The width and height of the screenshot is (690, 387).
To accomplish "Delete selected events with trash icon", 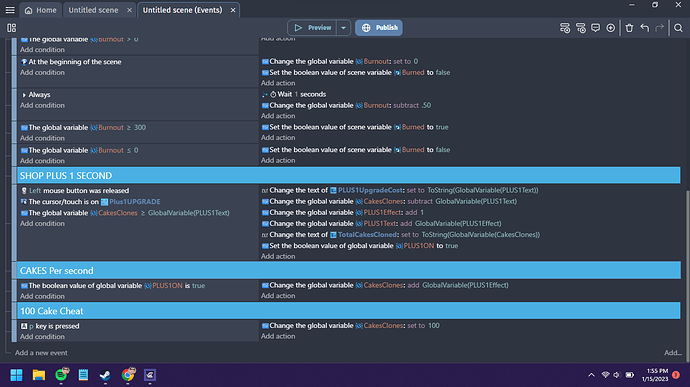I will [x=629, y=28].
